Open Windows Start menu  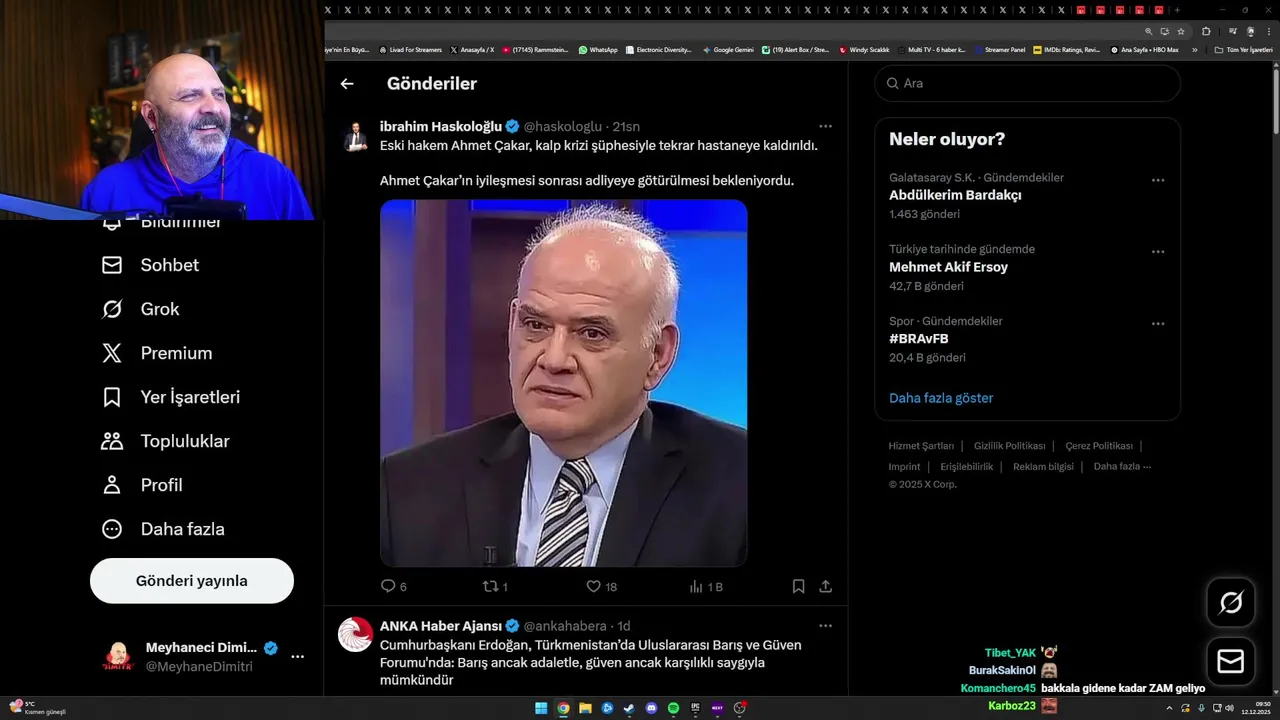coord(541,708)
